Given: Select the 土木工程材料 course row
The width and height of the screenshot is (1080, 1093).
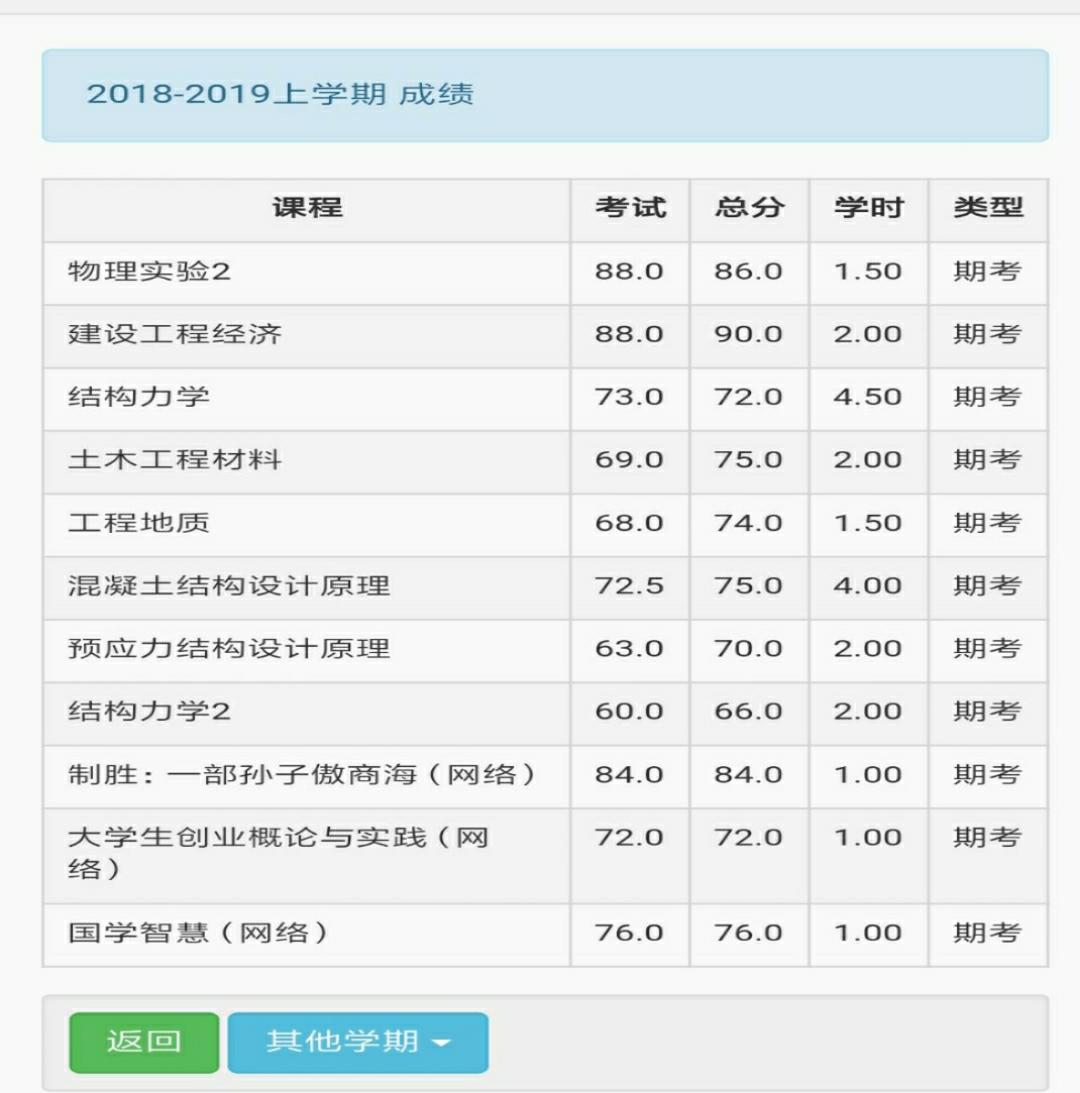Looking at the screenshot, I should (175, 460).
